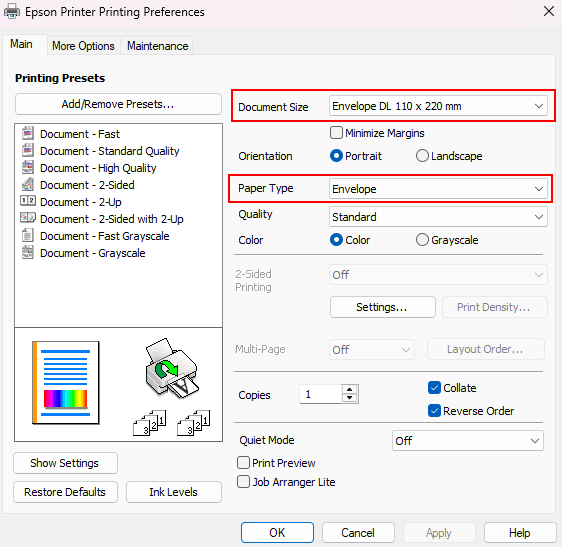This screenshot has height=547, width=562.
Task: Click the Document - 2-Sided preset icon
Action: coord(28,184)
